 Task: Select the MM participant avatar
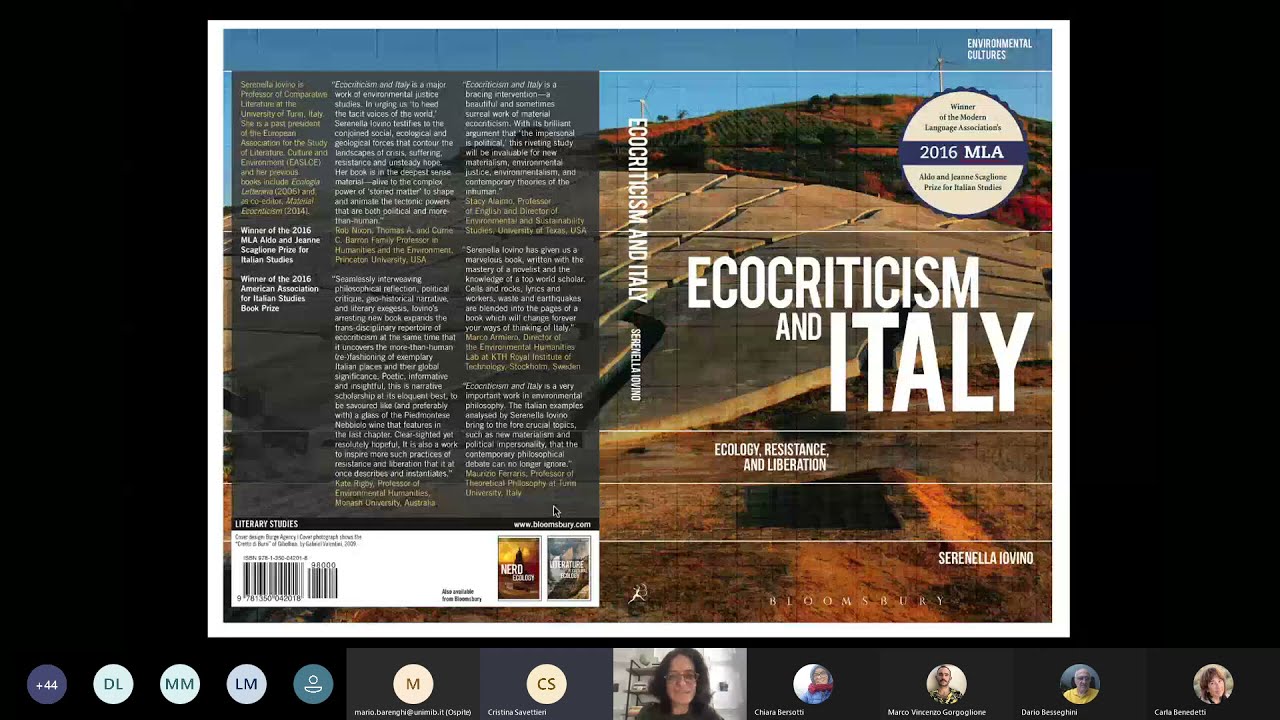[x=180, y=684]
